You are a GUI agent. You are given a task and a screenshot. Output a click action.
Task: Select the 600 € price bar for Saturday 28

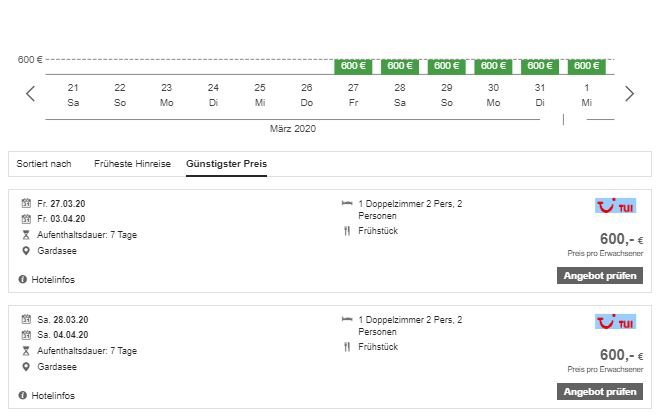tap(400, 66)
